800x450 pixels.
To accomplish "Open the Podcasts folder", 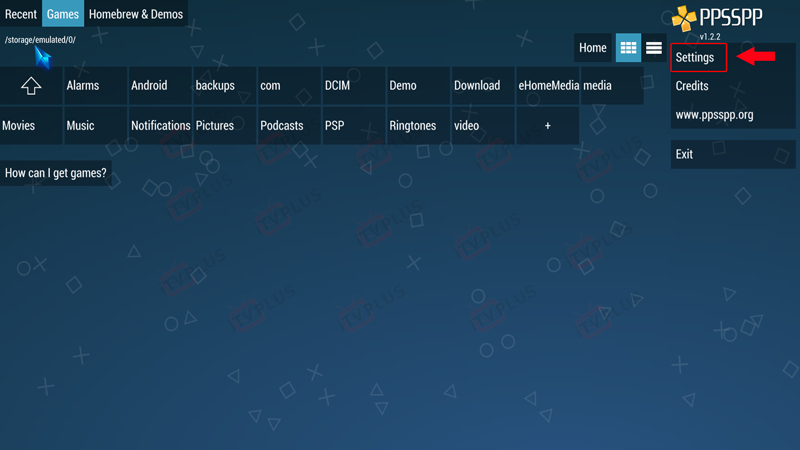I will 290,126.
